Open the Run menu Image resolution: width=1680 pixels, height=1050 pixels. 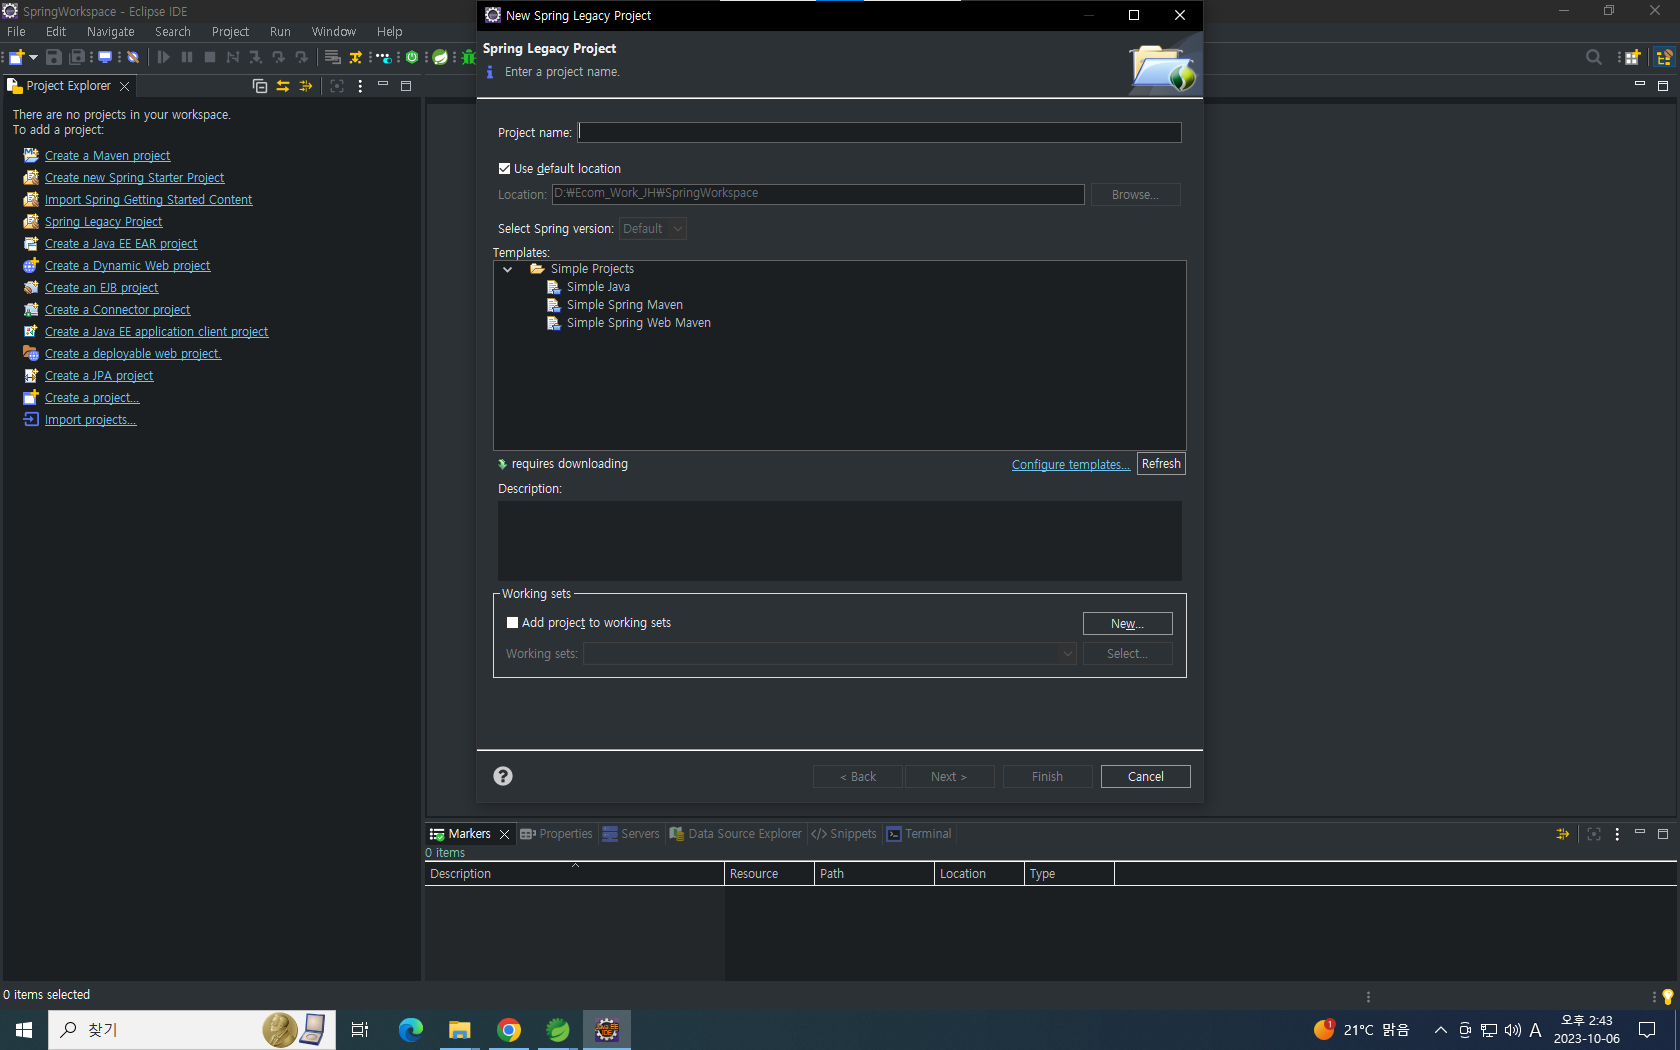click(280, 32)
